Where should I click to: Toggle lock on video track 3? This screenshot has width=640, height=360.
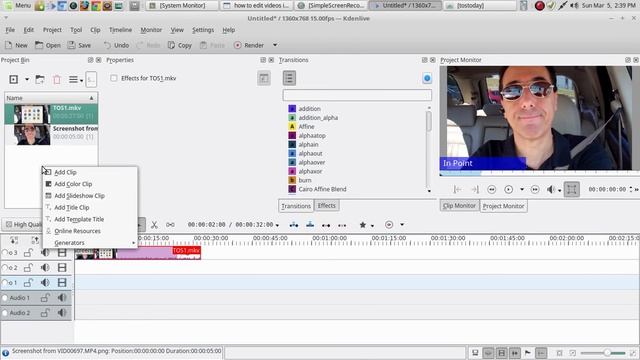[28, 253]
